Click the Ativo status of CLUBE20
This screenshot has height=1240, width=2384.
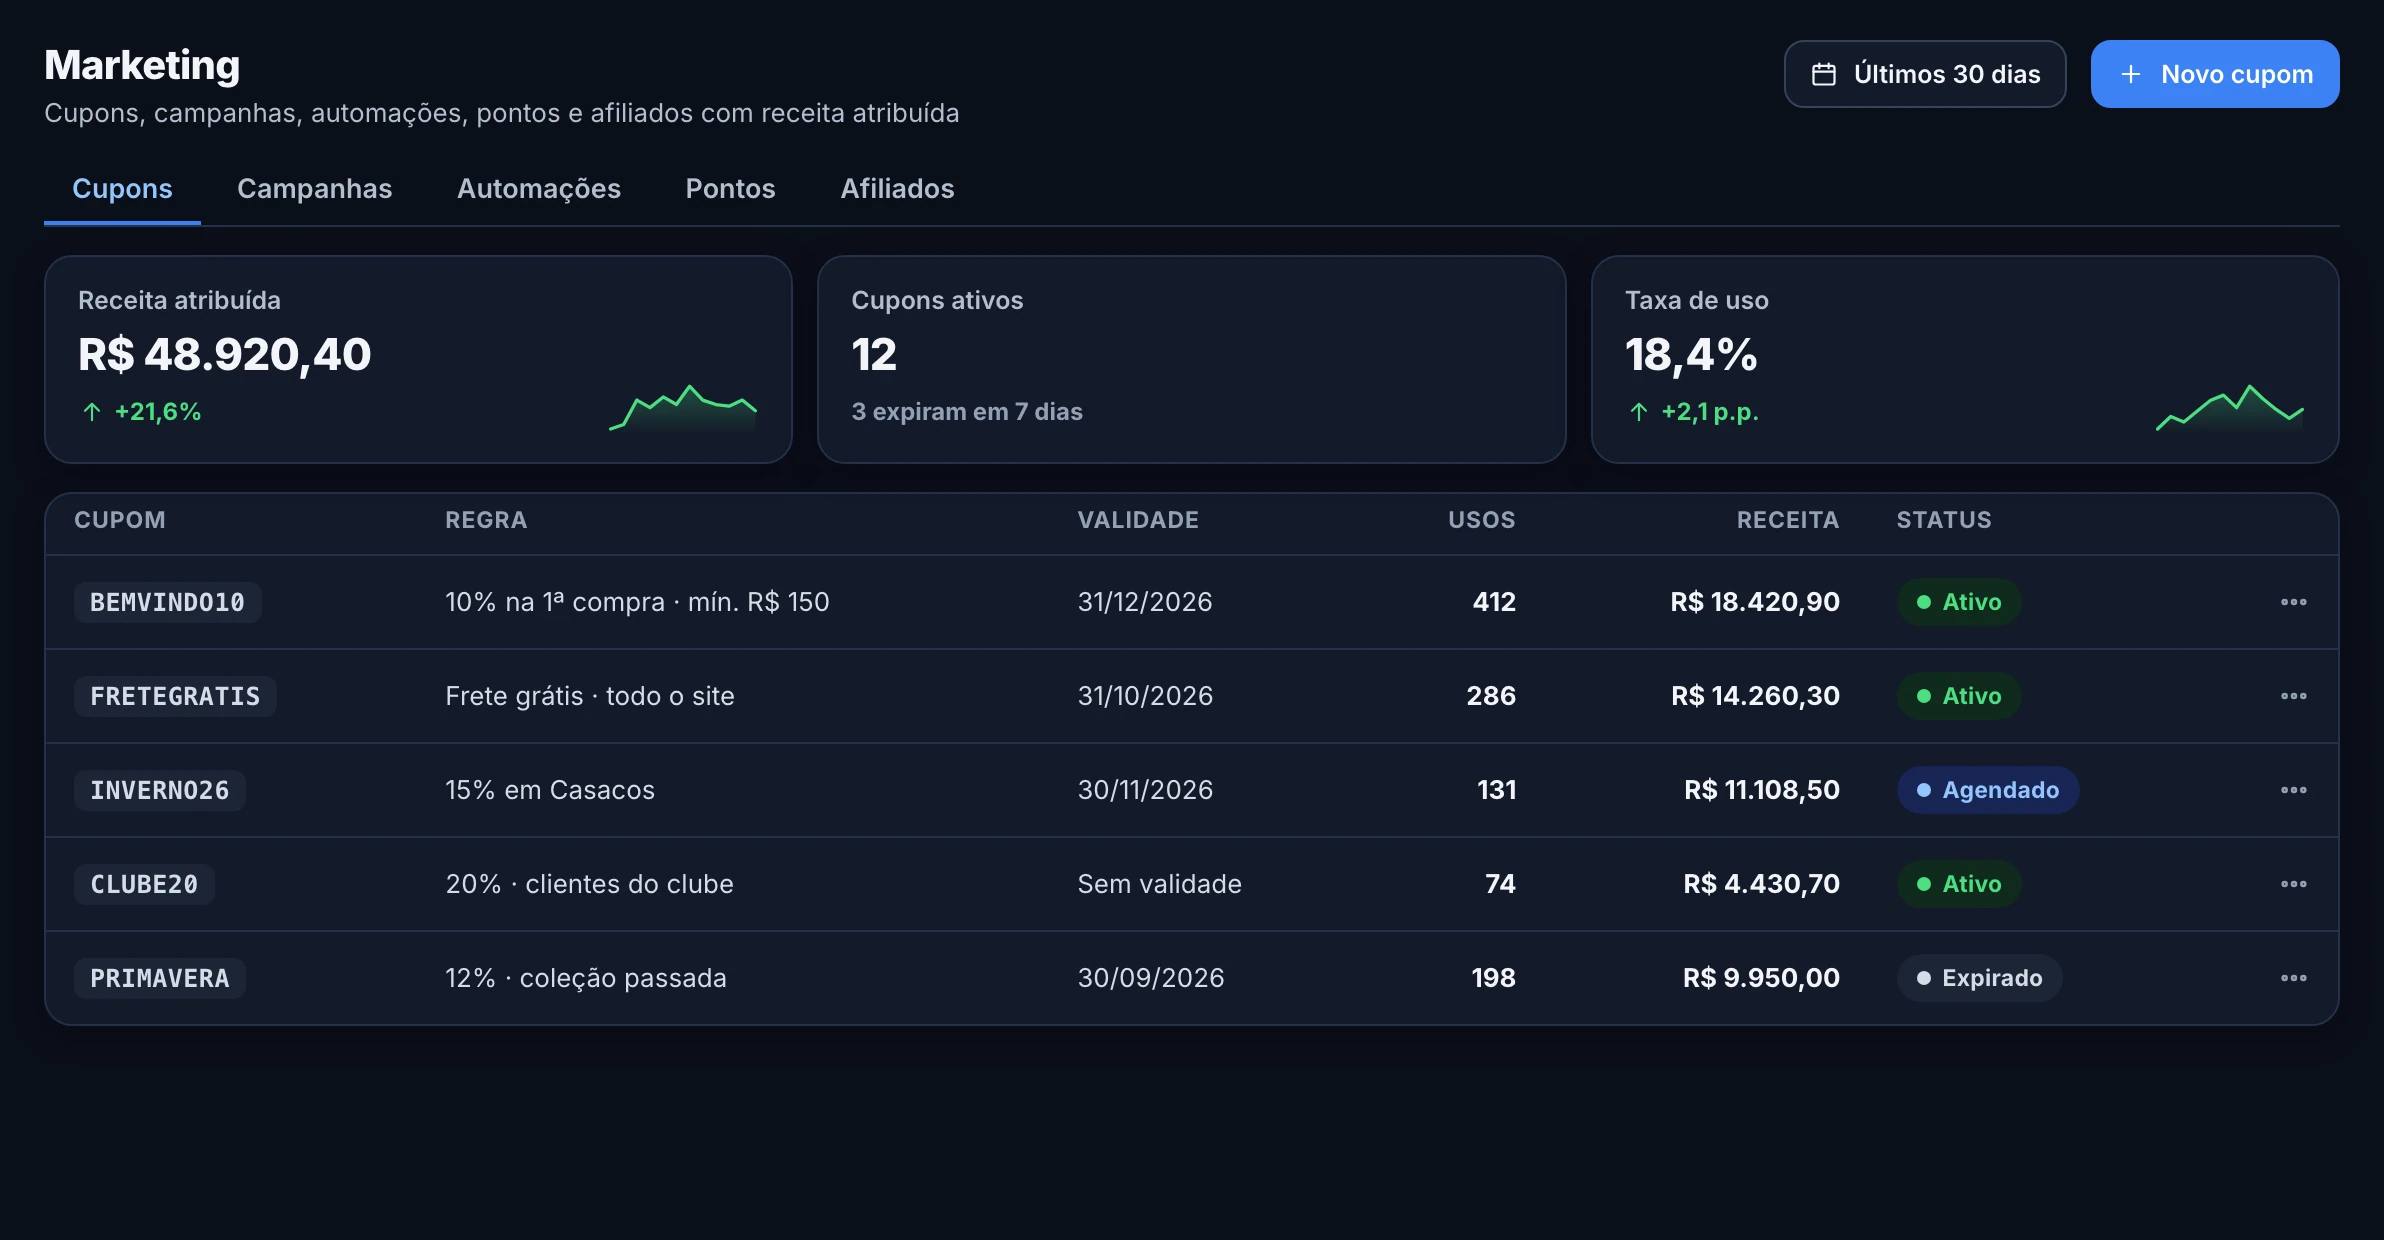1959,884
